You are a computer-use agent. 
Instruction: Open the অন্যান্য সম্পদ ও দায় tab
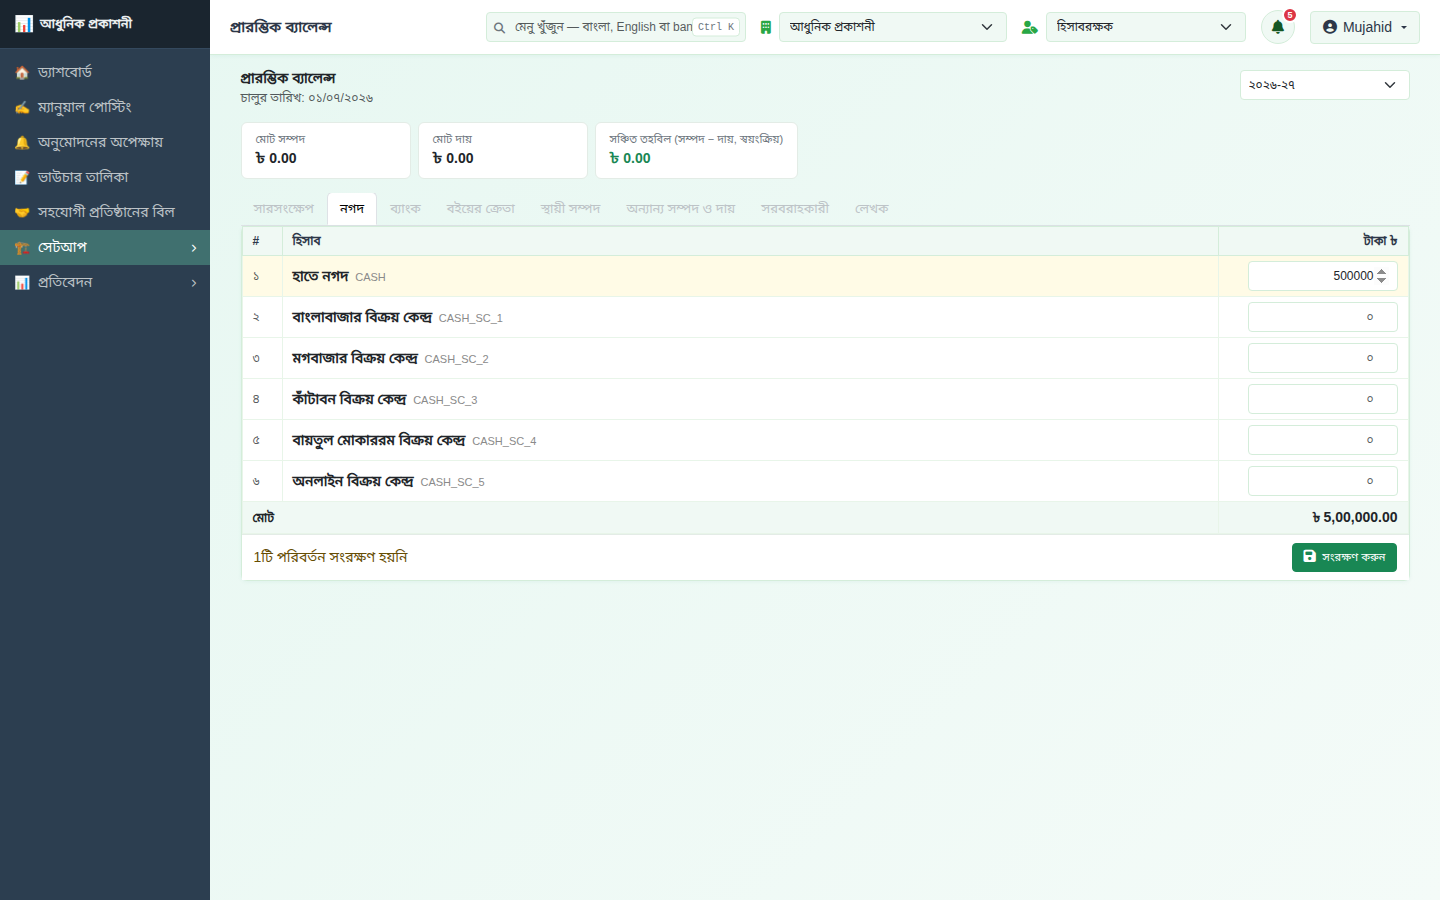click(681, 209)
